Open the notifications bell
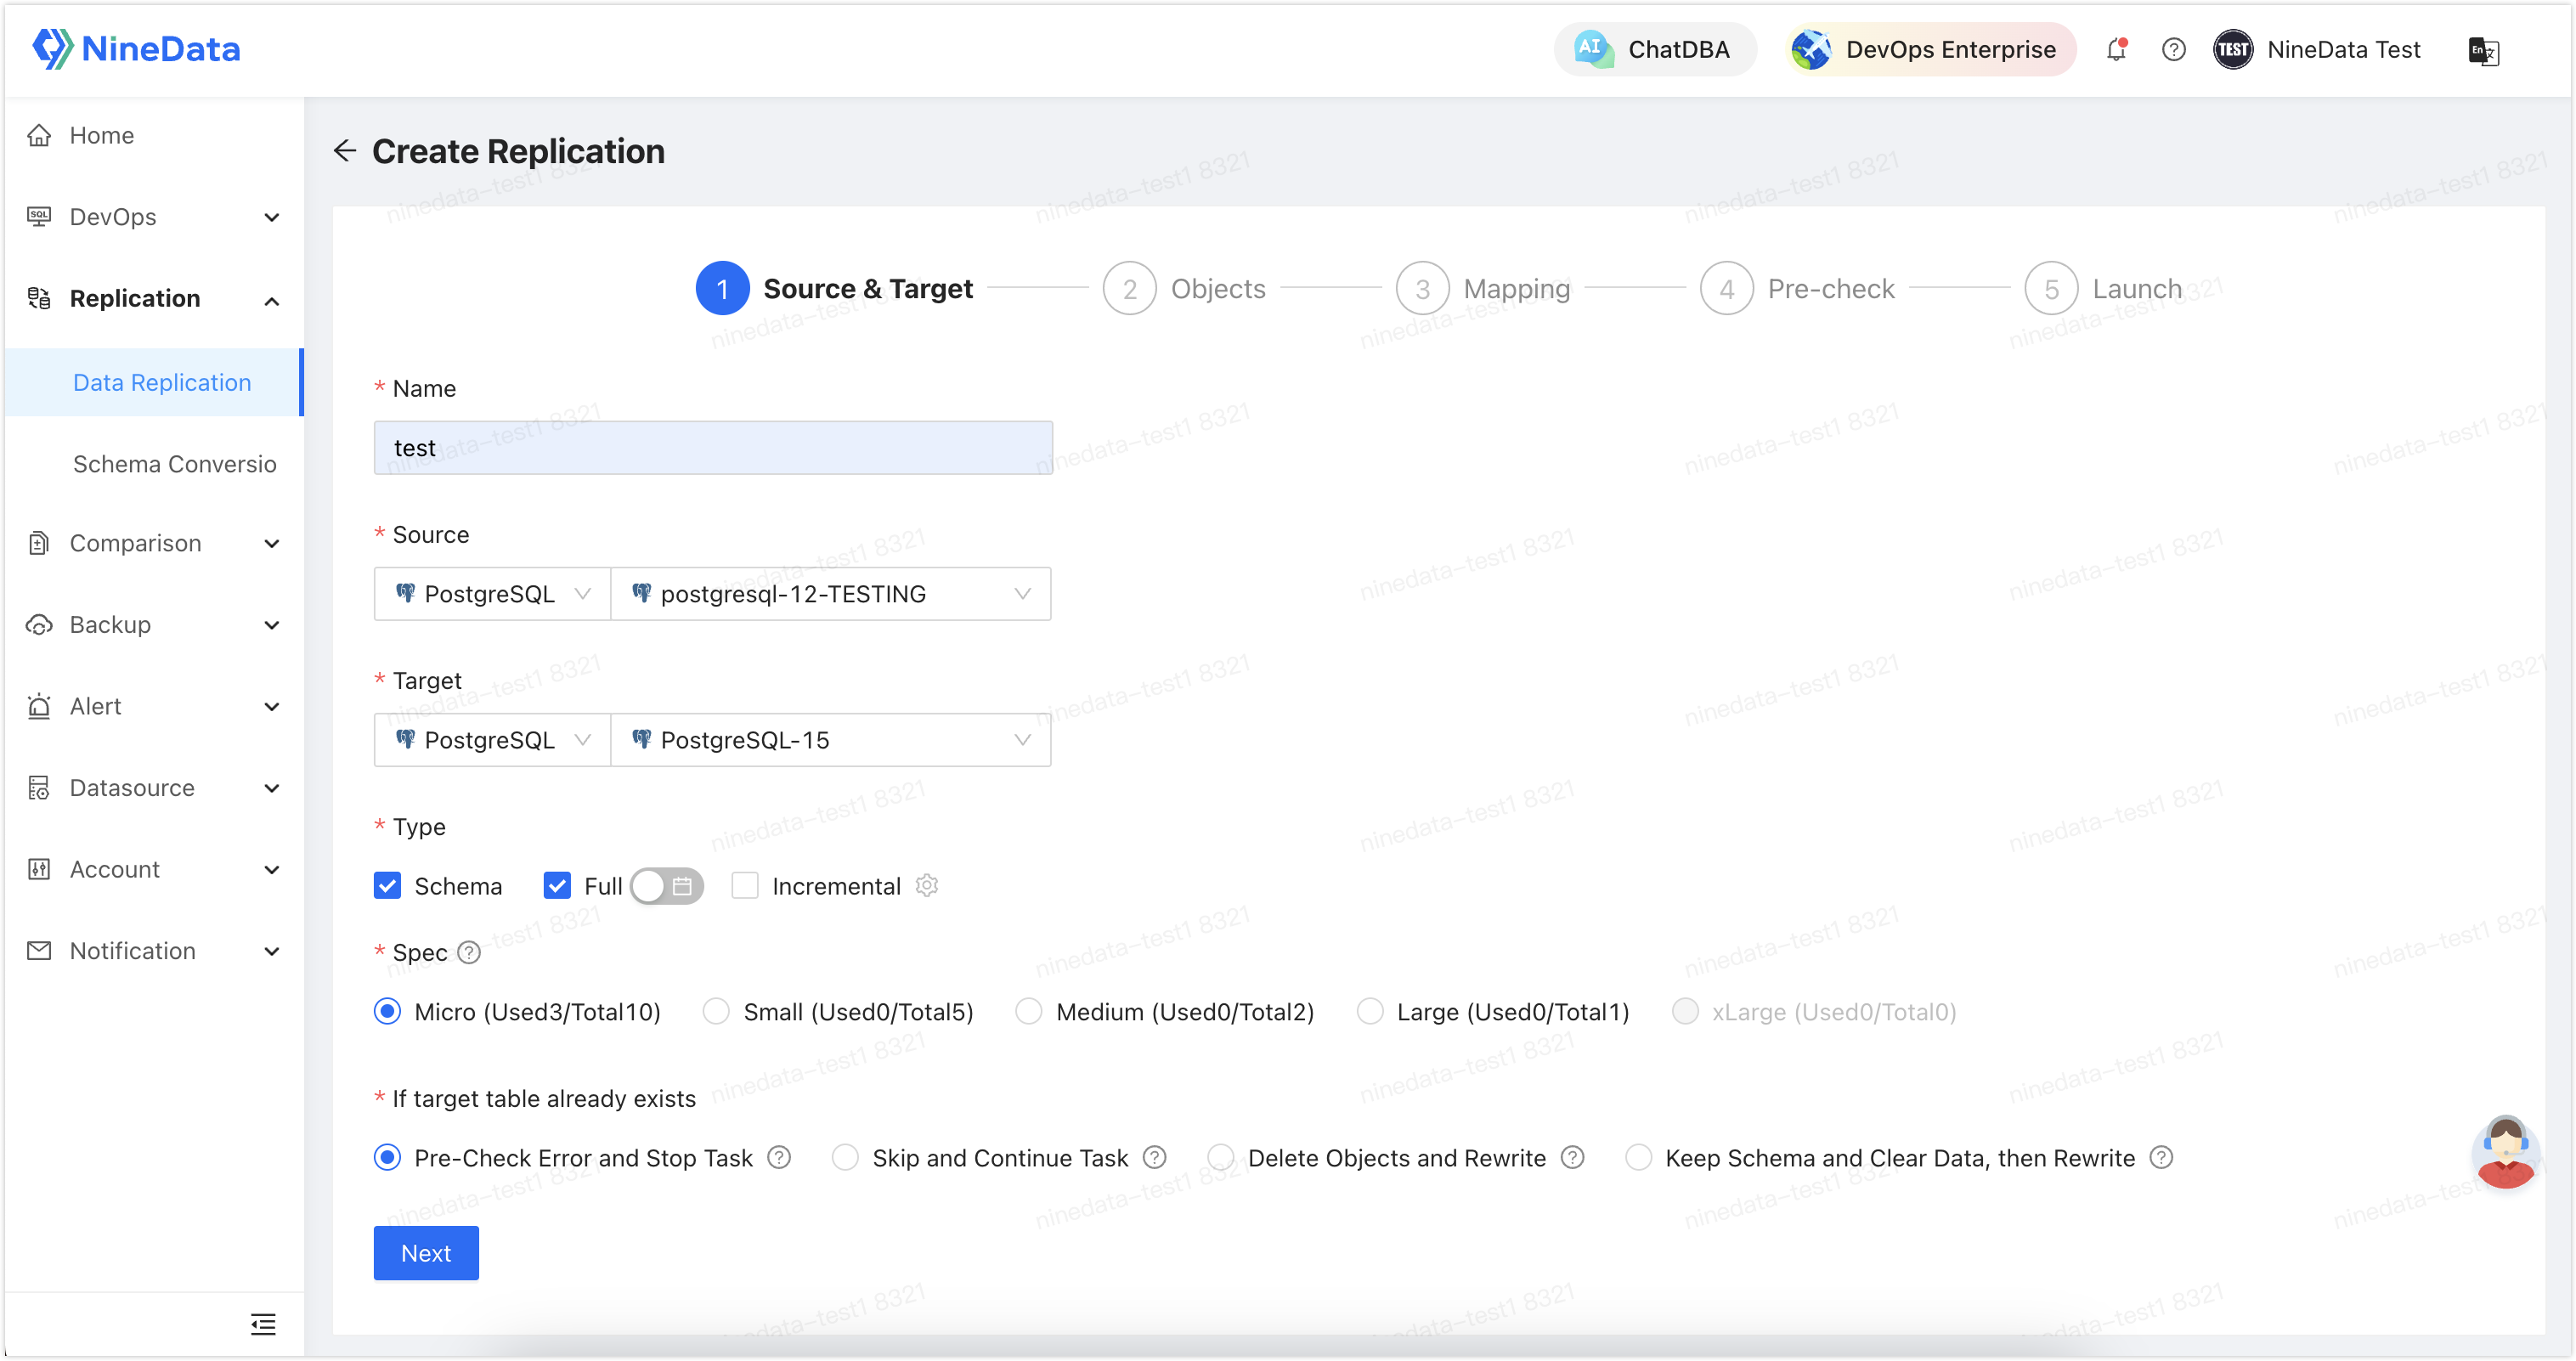The image size is (2576, 1361). click(x=2115, y=49)
